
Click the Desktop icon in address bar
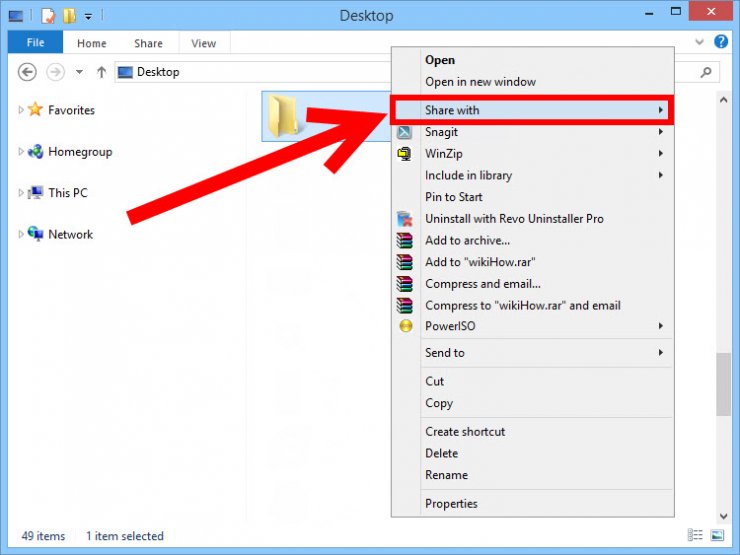(x=125, y=72)
